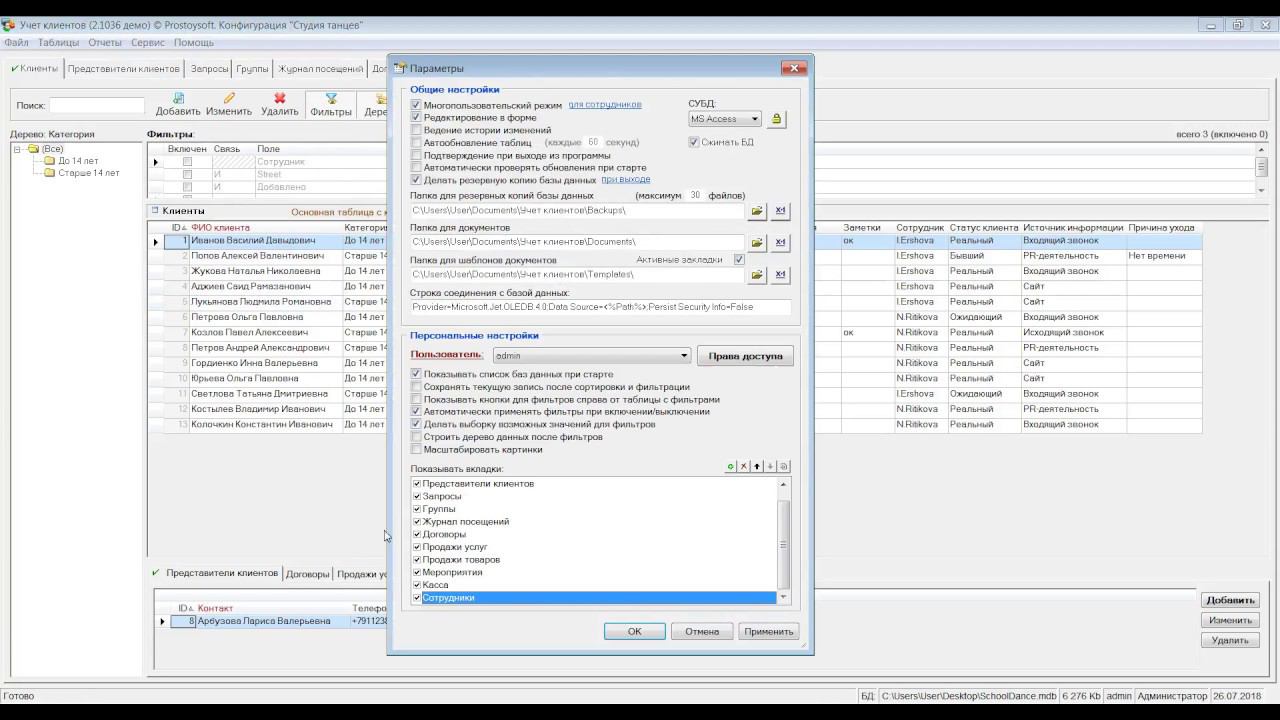Click the database password lock icon
The height and width of the screenshot is (720, 1280).
(x=776, y=119)
